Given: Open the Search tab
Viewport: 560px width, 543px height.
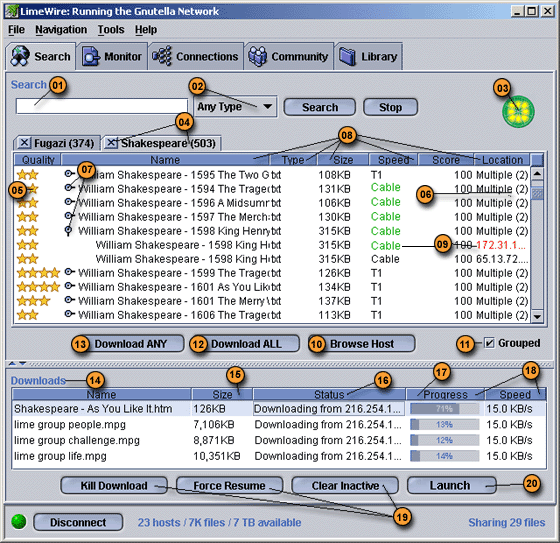Looking at the screenshot, I should 41,56.
